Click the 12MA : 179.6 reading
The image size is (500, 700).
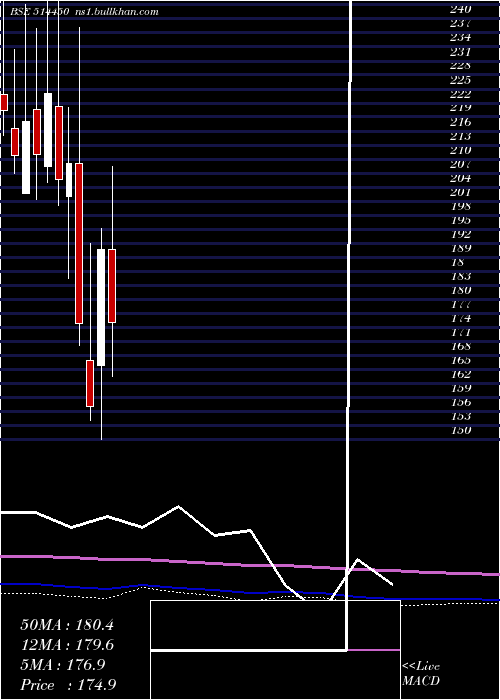(67, 645)
